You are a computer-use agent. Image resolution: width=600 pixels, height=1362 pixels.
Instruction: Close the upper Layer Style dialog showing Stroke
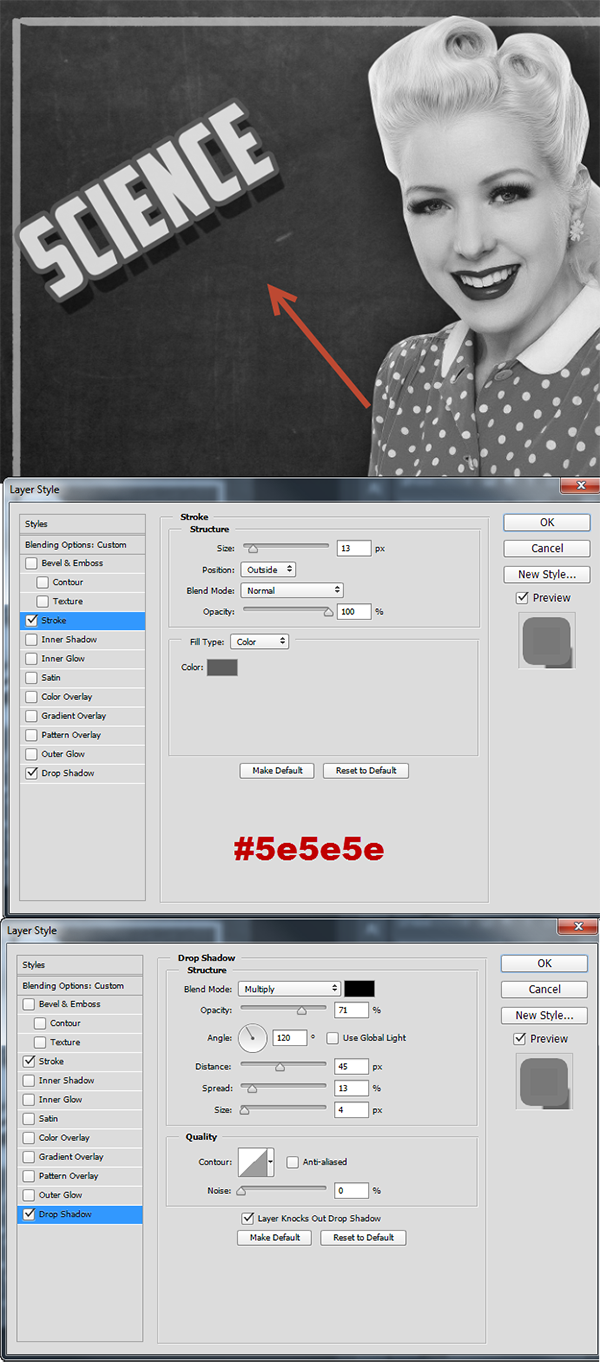pyautogui.click(x=579, y=486)
